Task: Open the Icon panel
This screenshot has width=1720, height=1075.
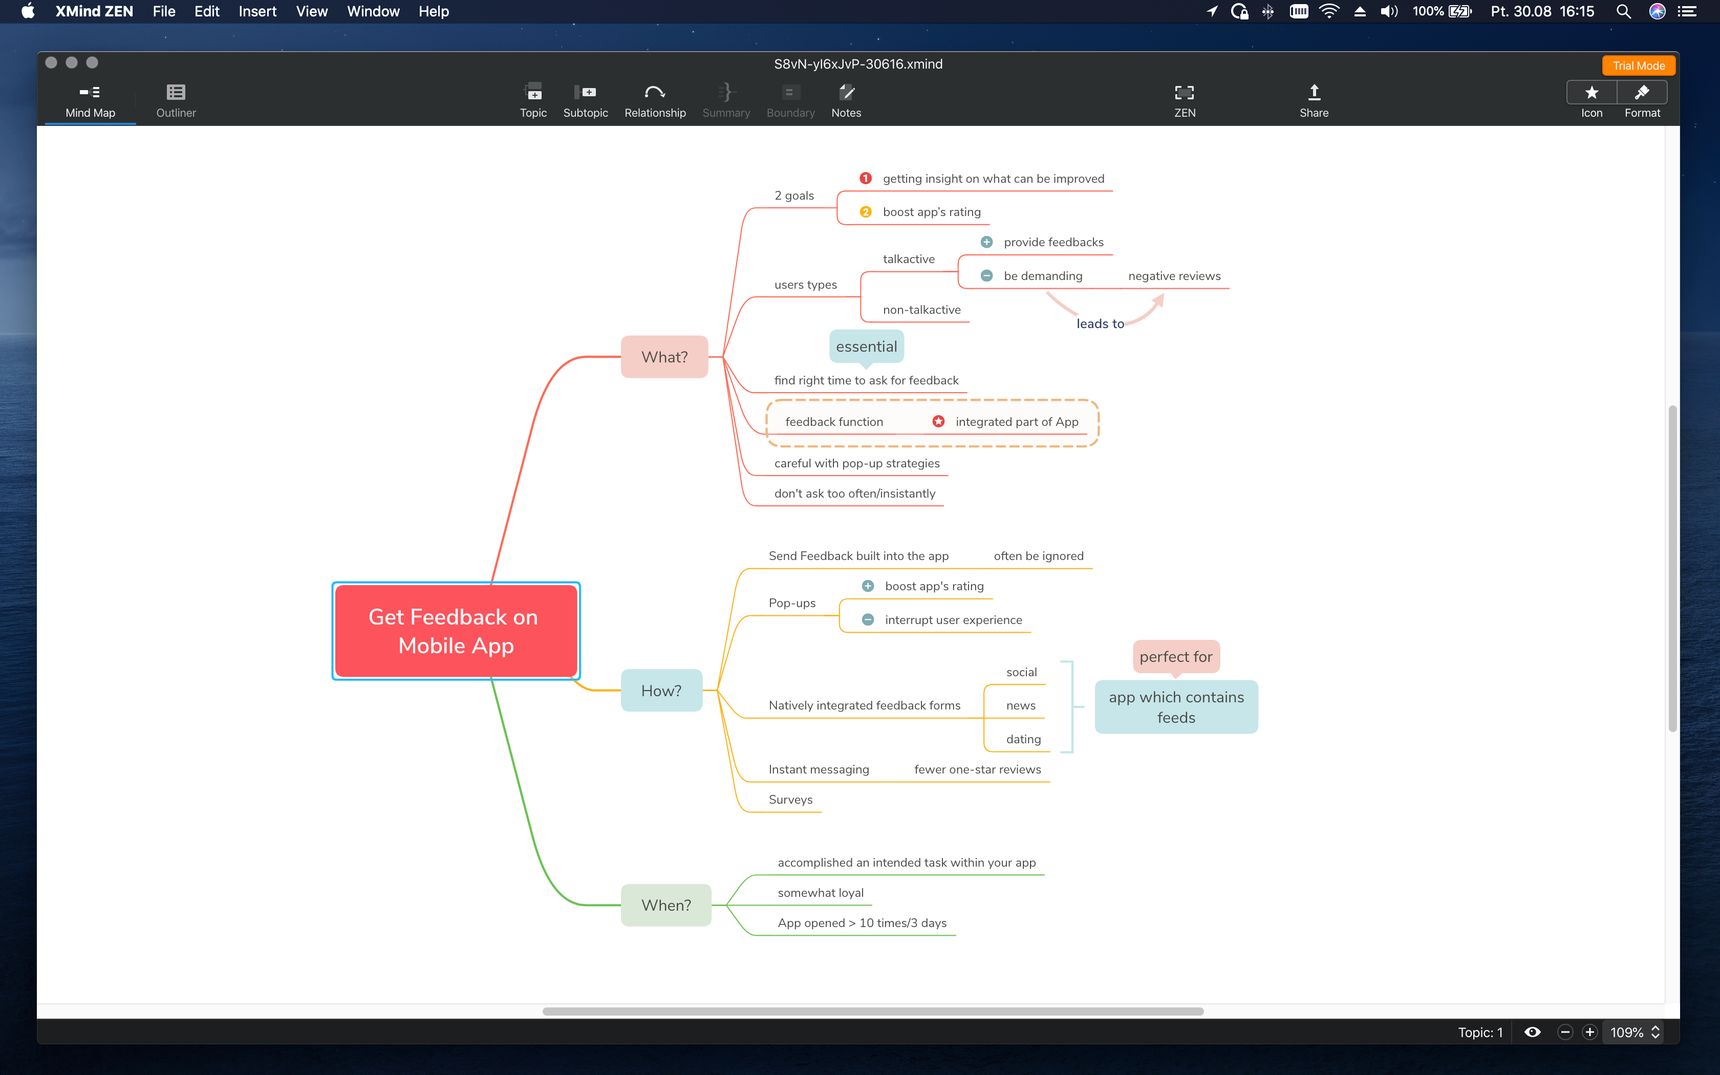Action: click(1592, 92)
